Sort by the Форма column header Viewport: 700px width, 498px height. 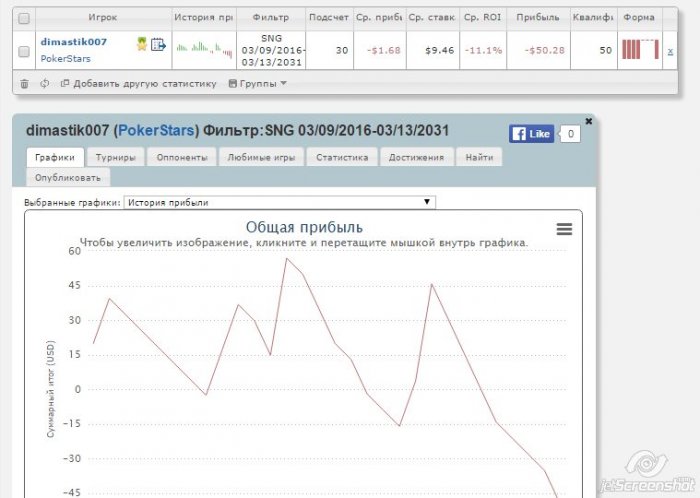tap(639, 18)
